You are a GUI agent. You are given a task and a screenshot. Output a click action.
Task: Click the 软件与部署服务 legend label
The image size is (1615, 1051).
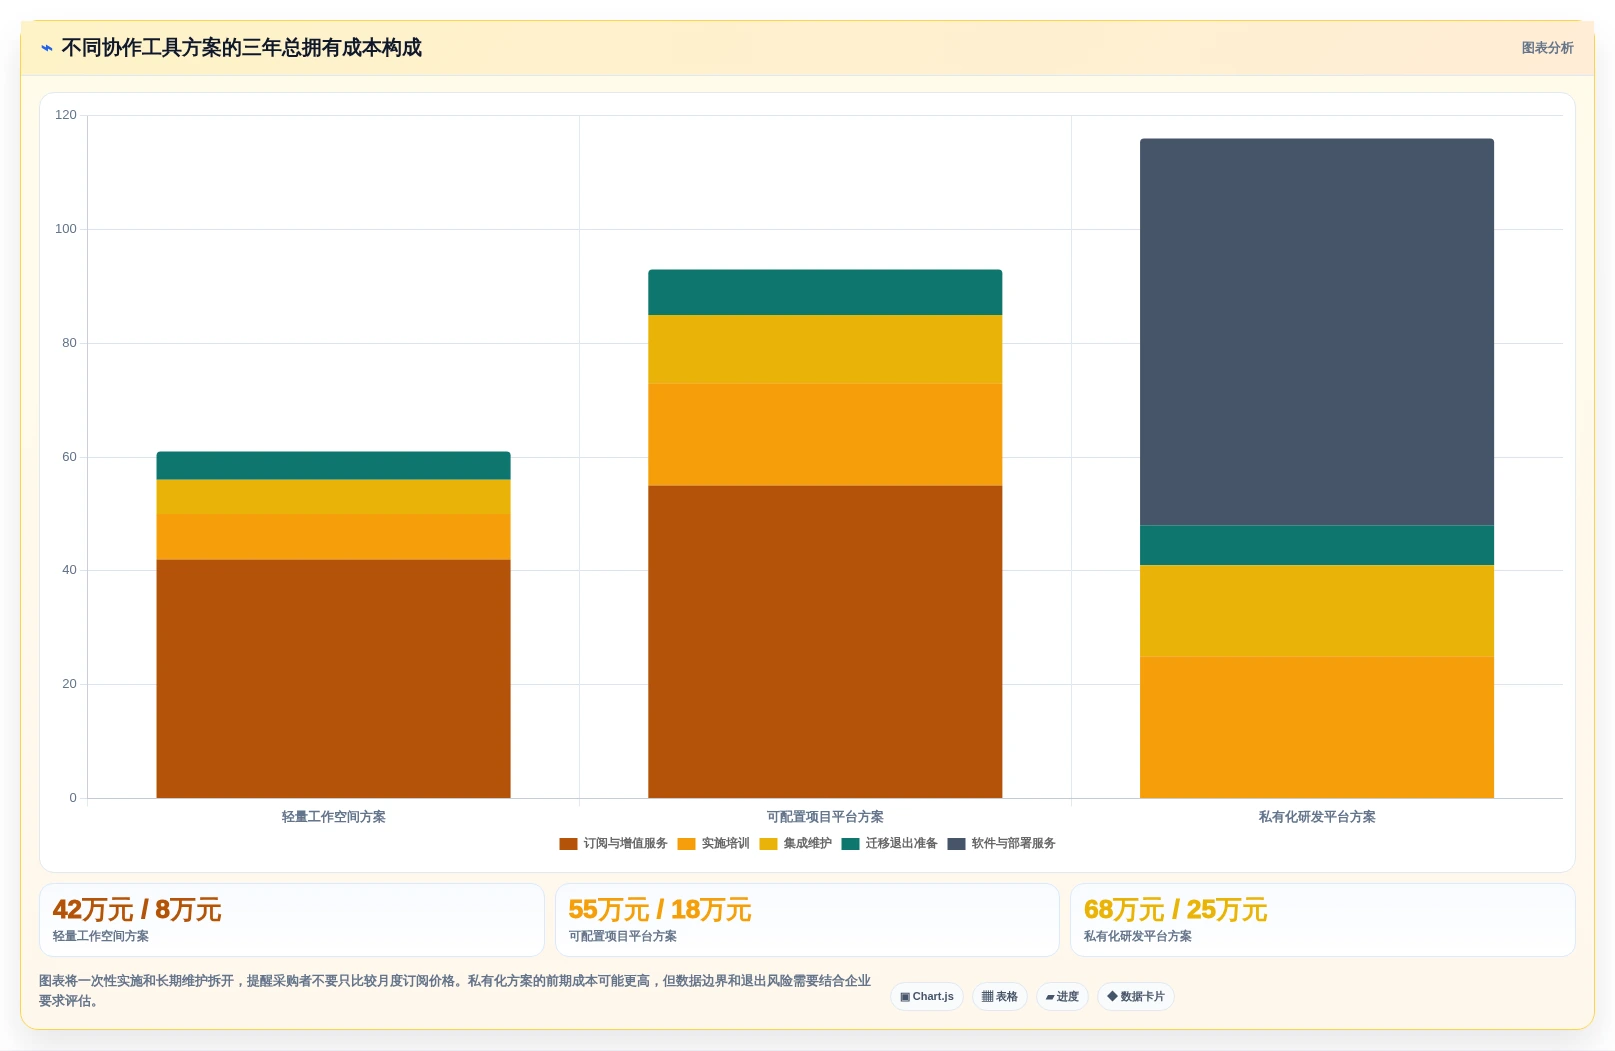(x=1013, y=844)
